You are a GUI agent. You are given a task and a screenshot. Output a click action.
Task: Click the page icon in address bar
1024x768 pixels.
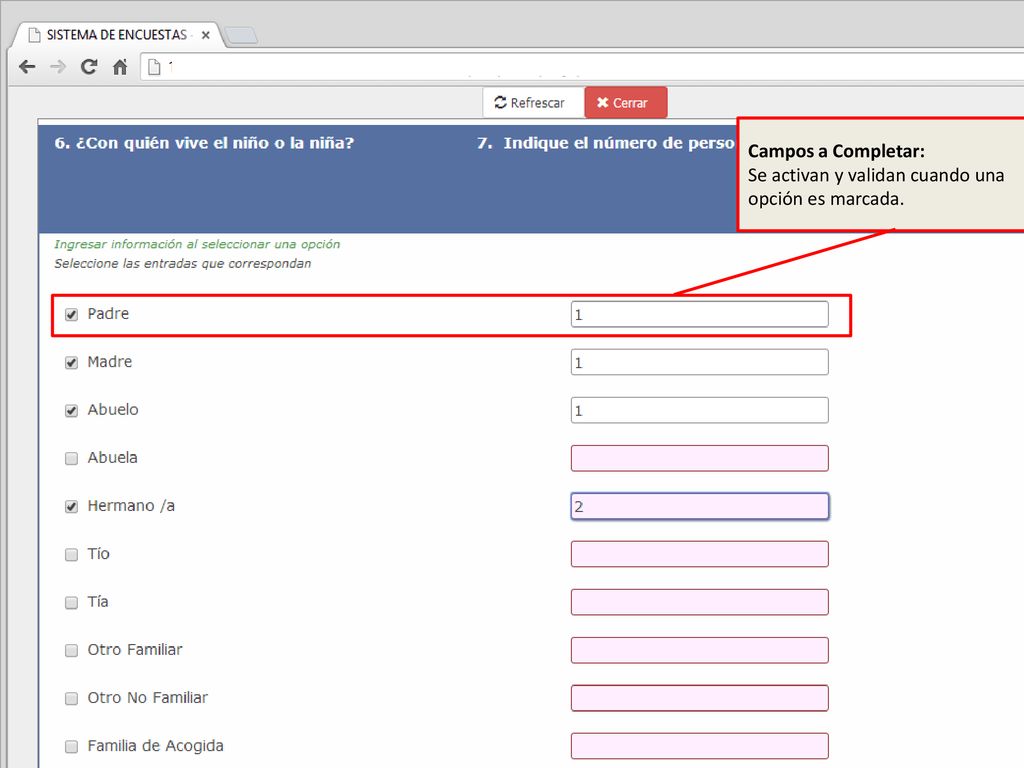(x=154, y=67)
